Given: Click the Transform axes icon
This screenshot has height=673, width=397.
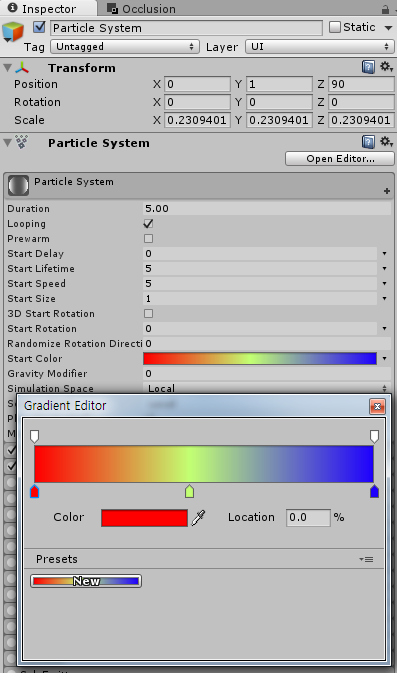Looking at the screenshot, I should [22, 68].
